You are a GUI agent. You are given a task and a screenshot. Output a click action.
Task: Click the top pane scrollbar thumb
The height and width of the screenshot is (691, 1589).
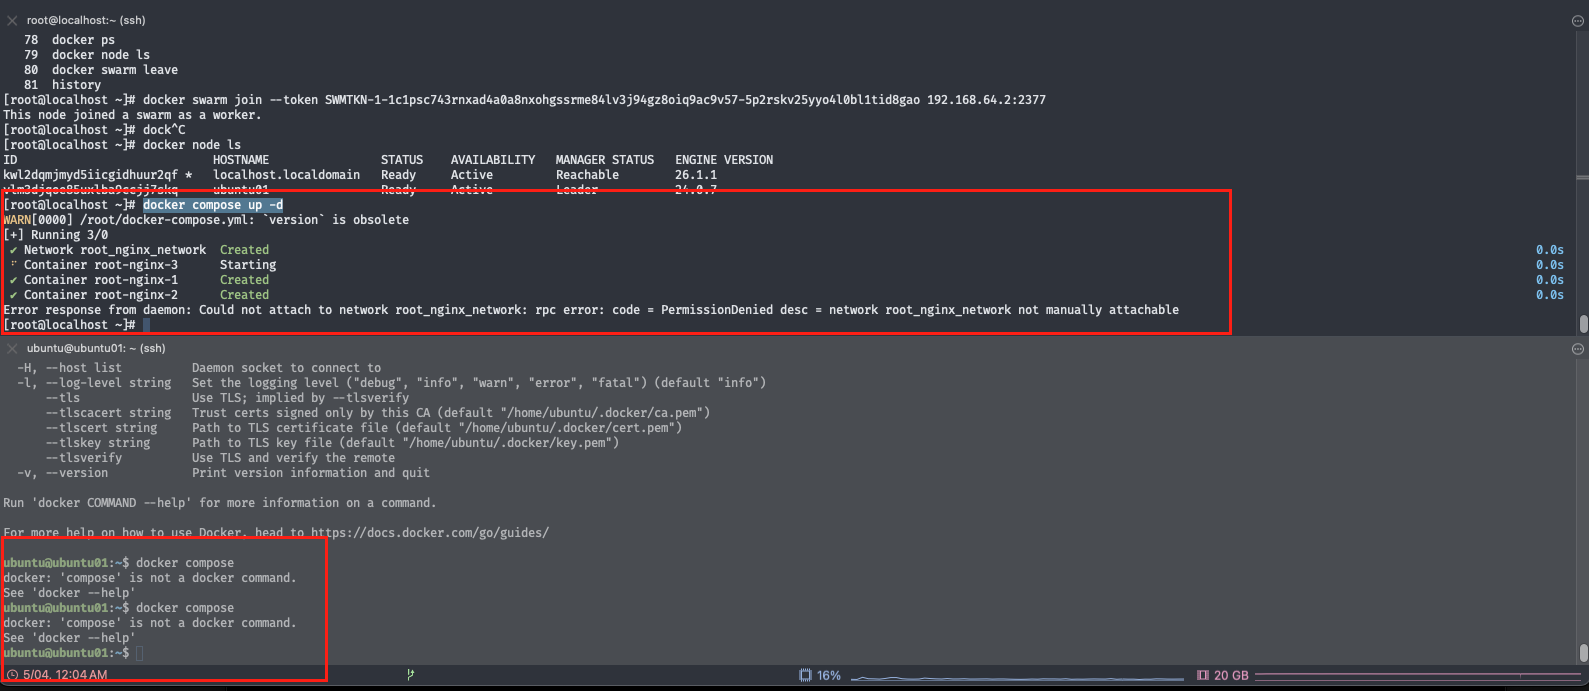point(1583,324)
